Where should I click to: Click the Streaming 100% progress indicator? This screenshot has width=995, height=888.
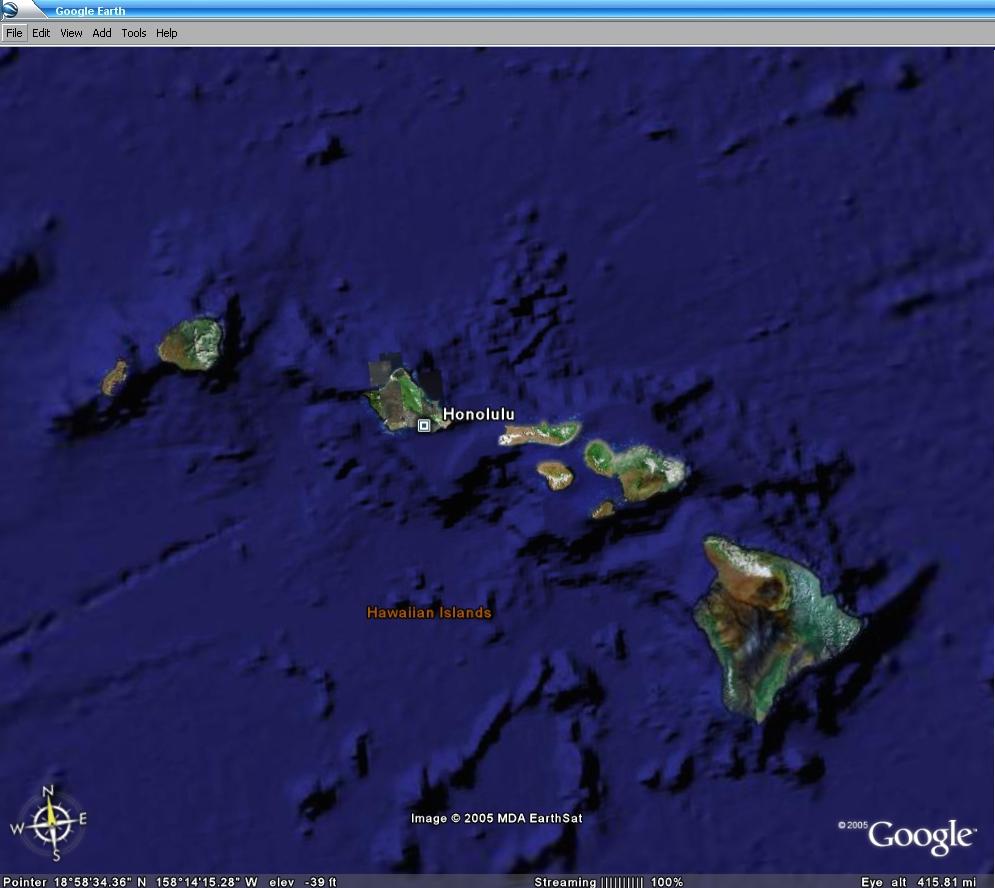tap(609, 882)
